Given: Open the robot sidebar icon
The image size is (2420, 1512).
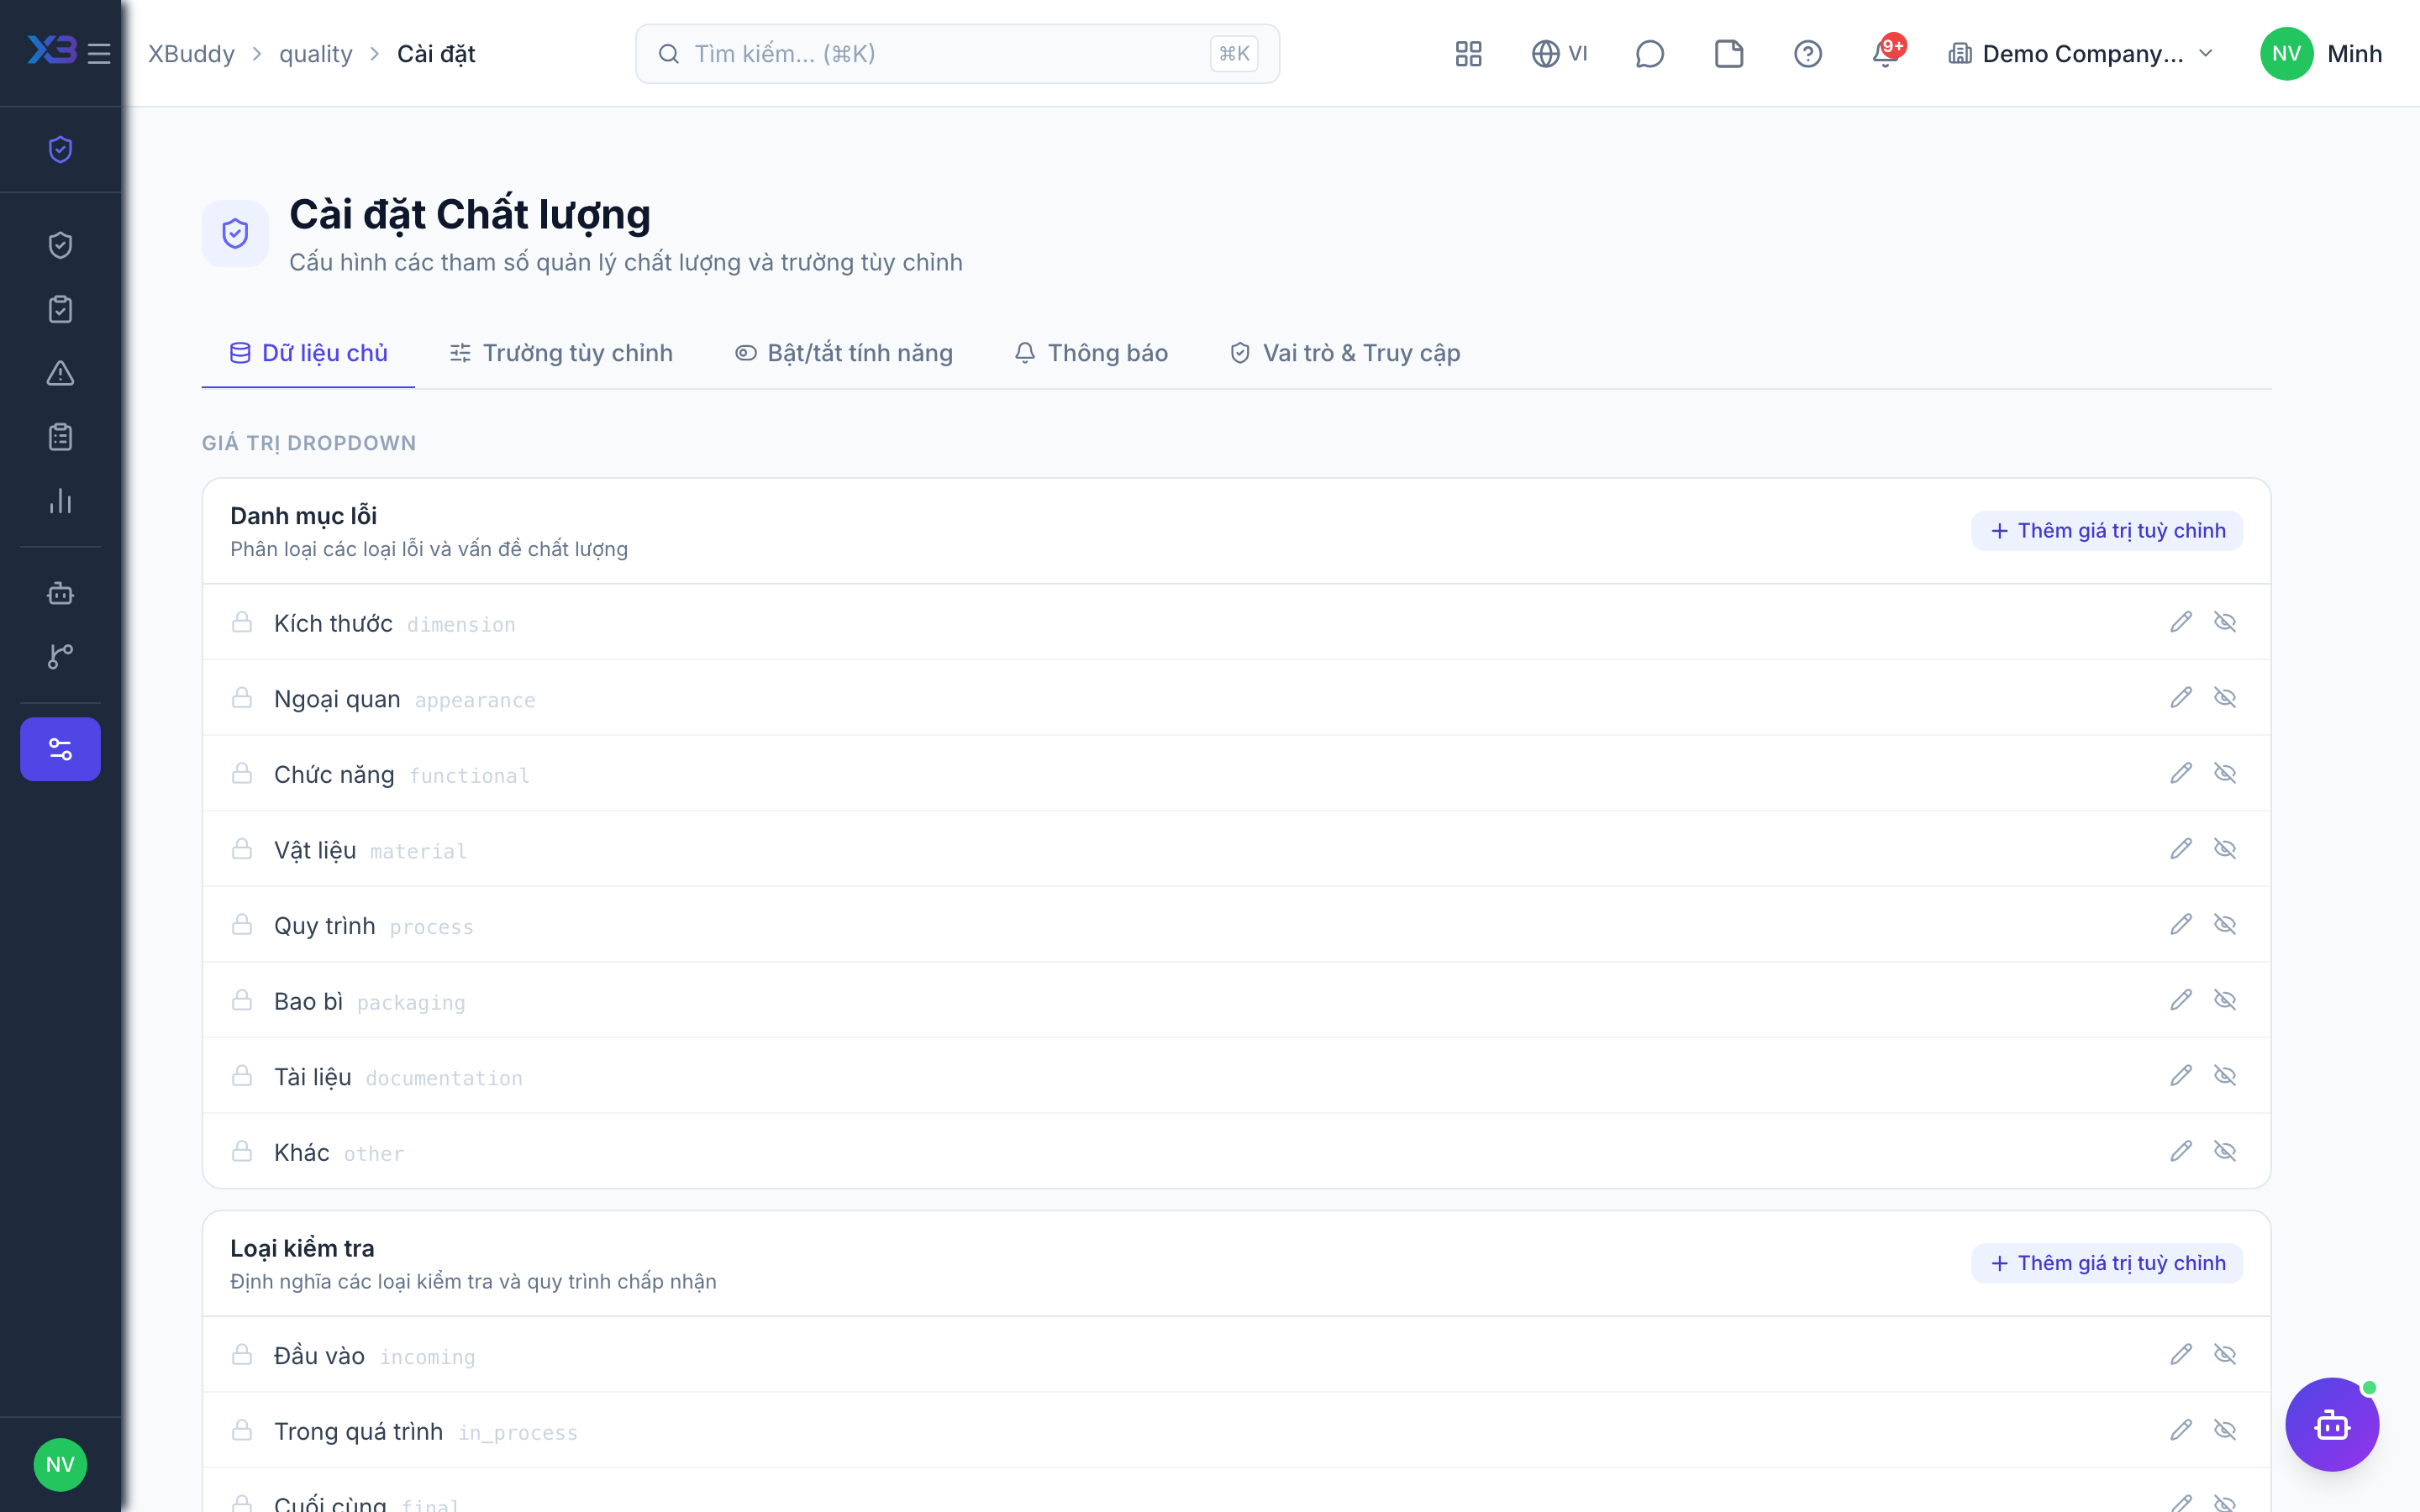Looking at the screenshot, I should [x=60, y=593].
